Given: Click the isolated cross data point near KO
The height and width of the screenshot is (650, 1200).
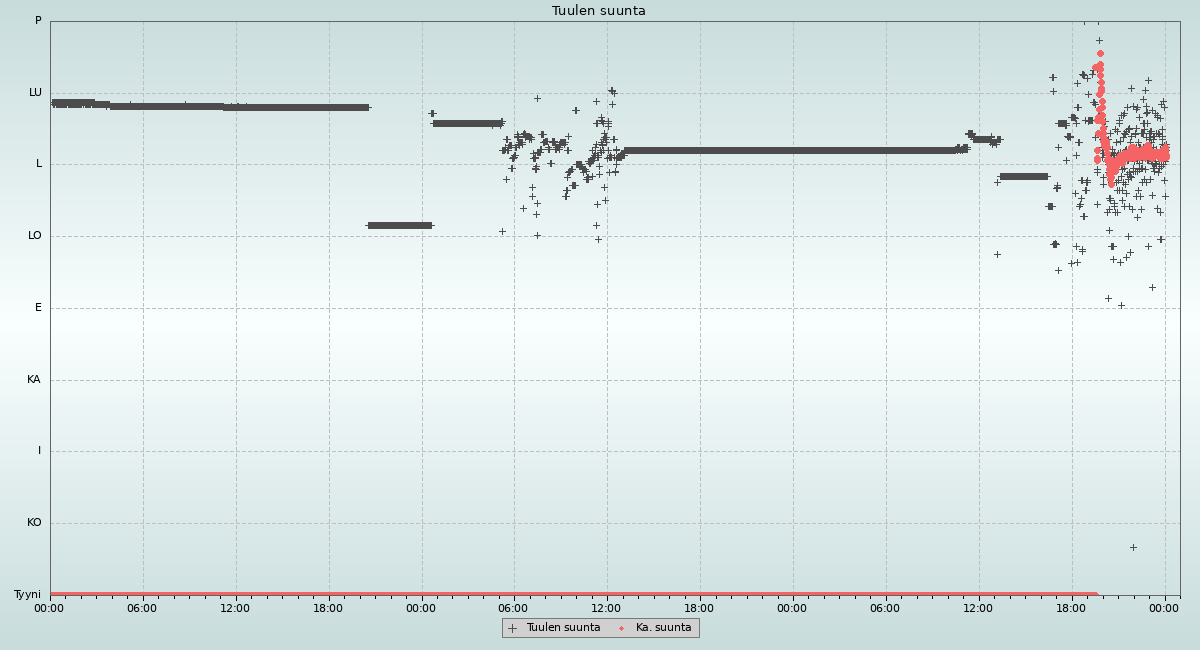Looking at the screenshot, I should [x=1133, y=547].
